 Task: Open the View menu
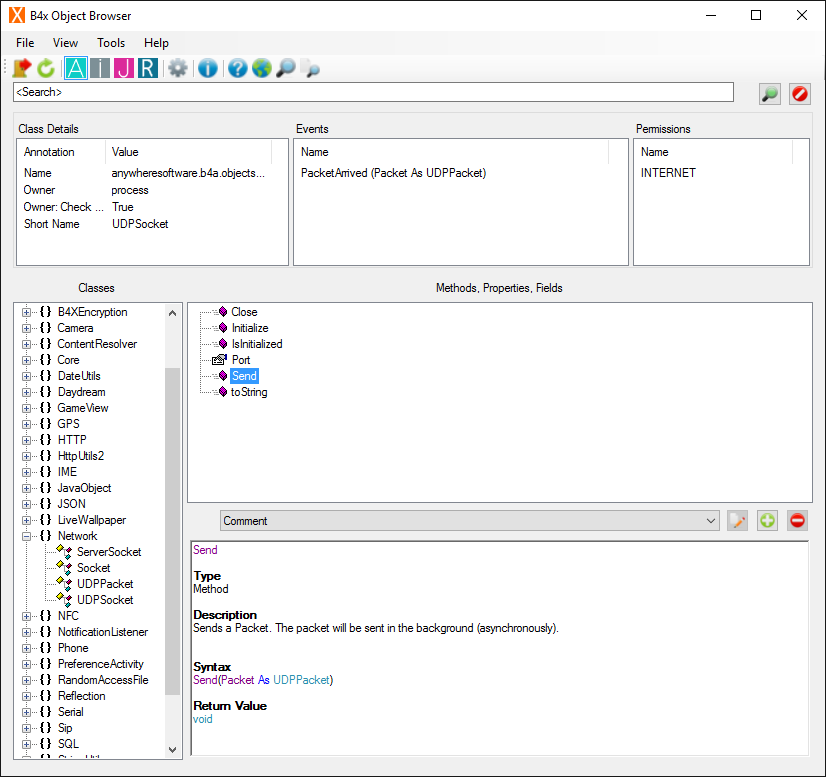65,43
